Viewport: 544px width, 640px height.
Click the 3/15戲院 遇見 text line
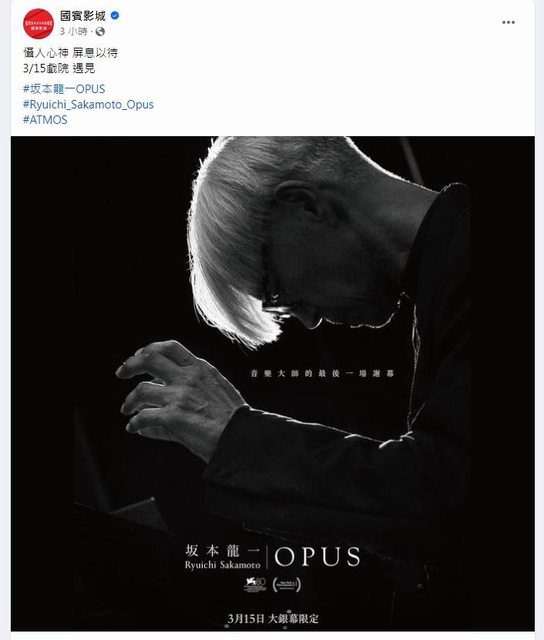coord(59,68)
